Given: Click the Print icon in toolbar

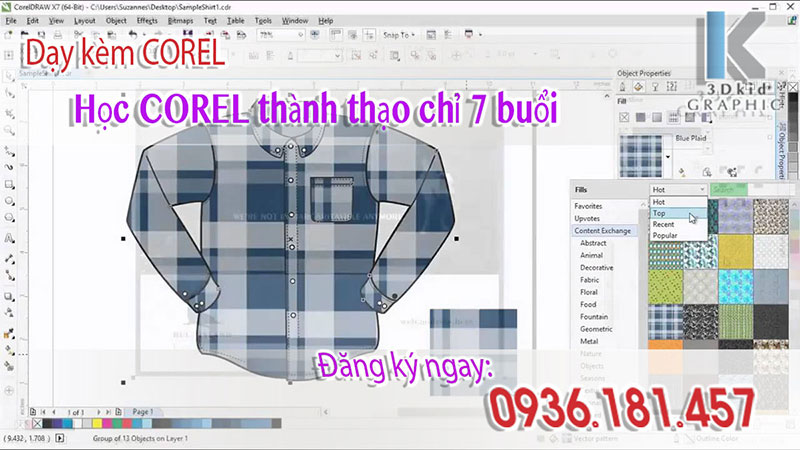Looking at the screenshot, I should (x=58, y=35).
